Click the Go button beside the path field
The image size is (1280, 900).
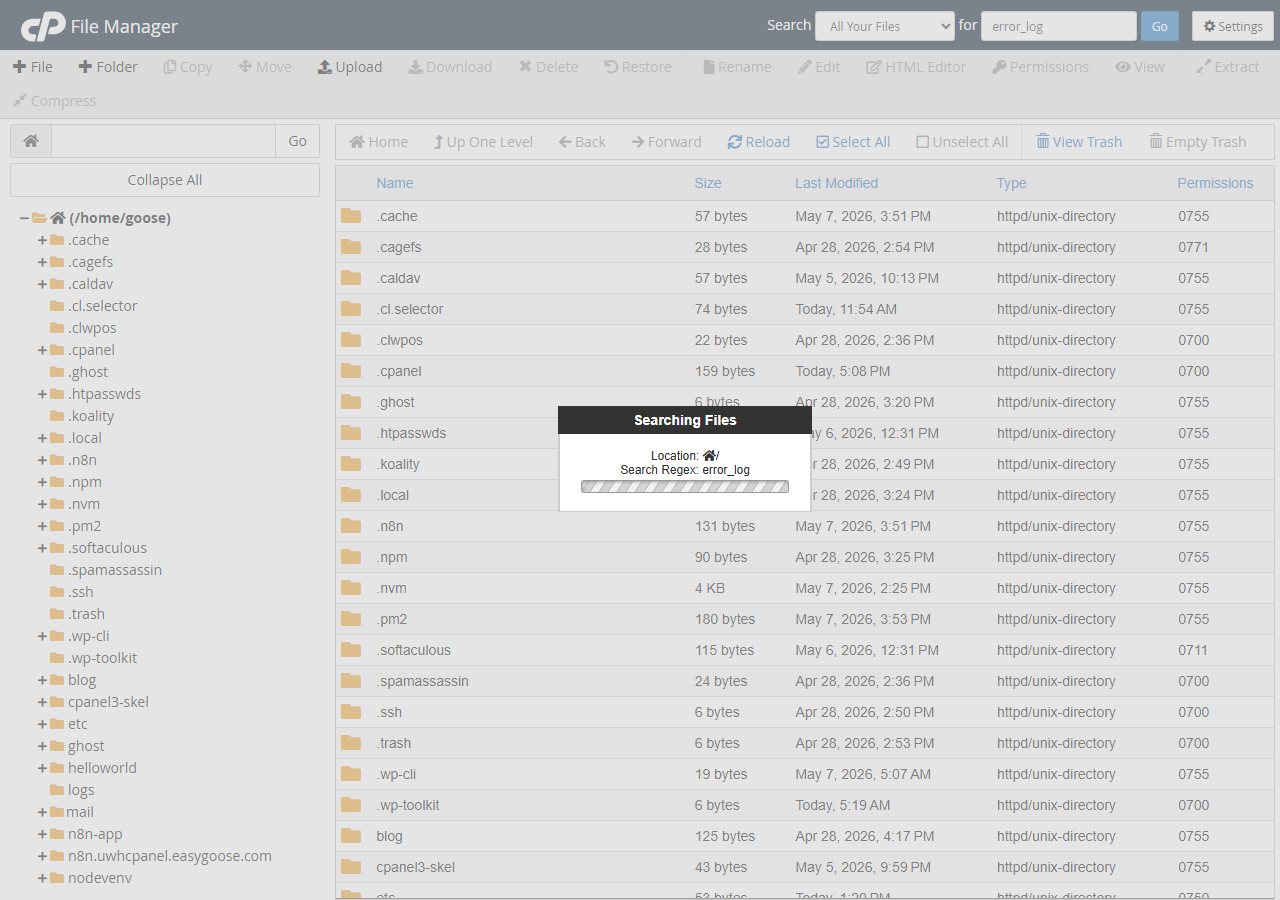[x=297, y=141]
